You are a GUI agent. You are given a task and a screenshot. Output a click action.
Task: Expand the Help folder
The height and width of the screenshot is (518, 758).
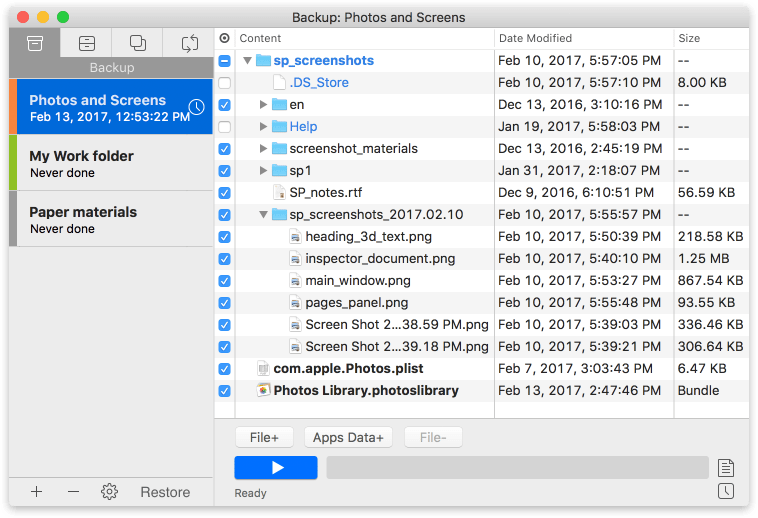pos(263,127)
